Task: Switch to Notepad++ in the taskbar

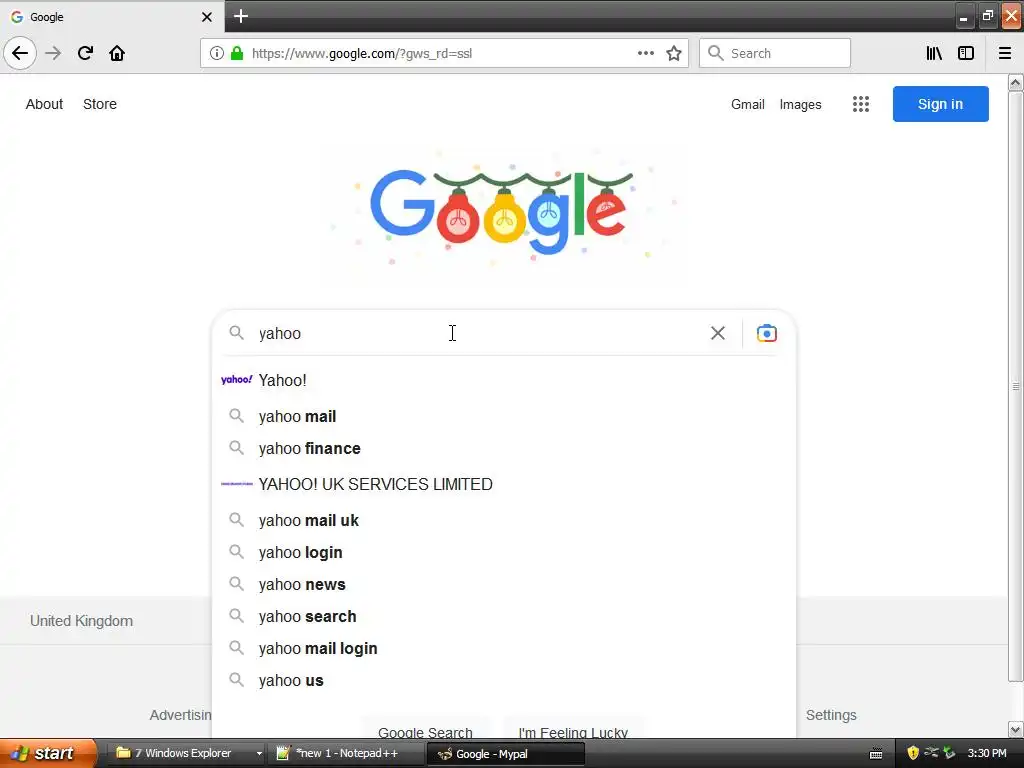Action: tap(346, 754)
